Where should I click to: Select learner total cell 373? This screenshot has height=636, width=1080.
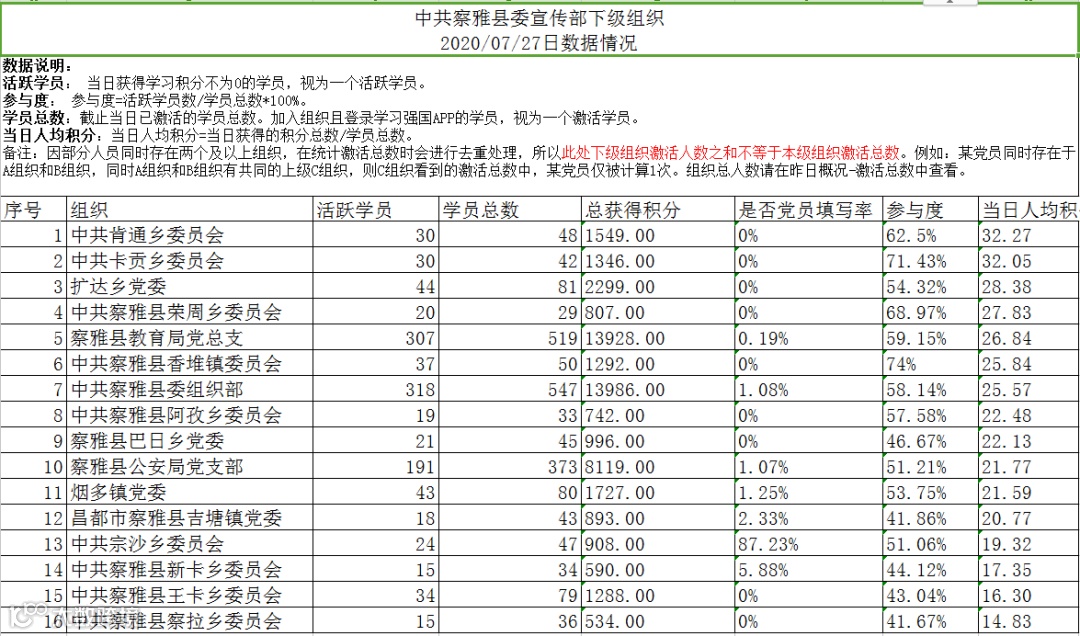[510, 467]
